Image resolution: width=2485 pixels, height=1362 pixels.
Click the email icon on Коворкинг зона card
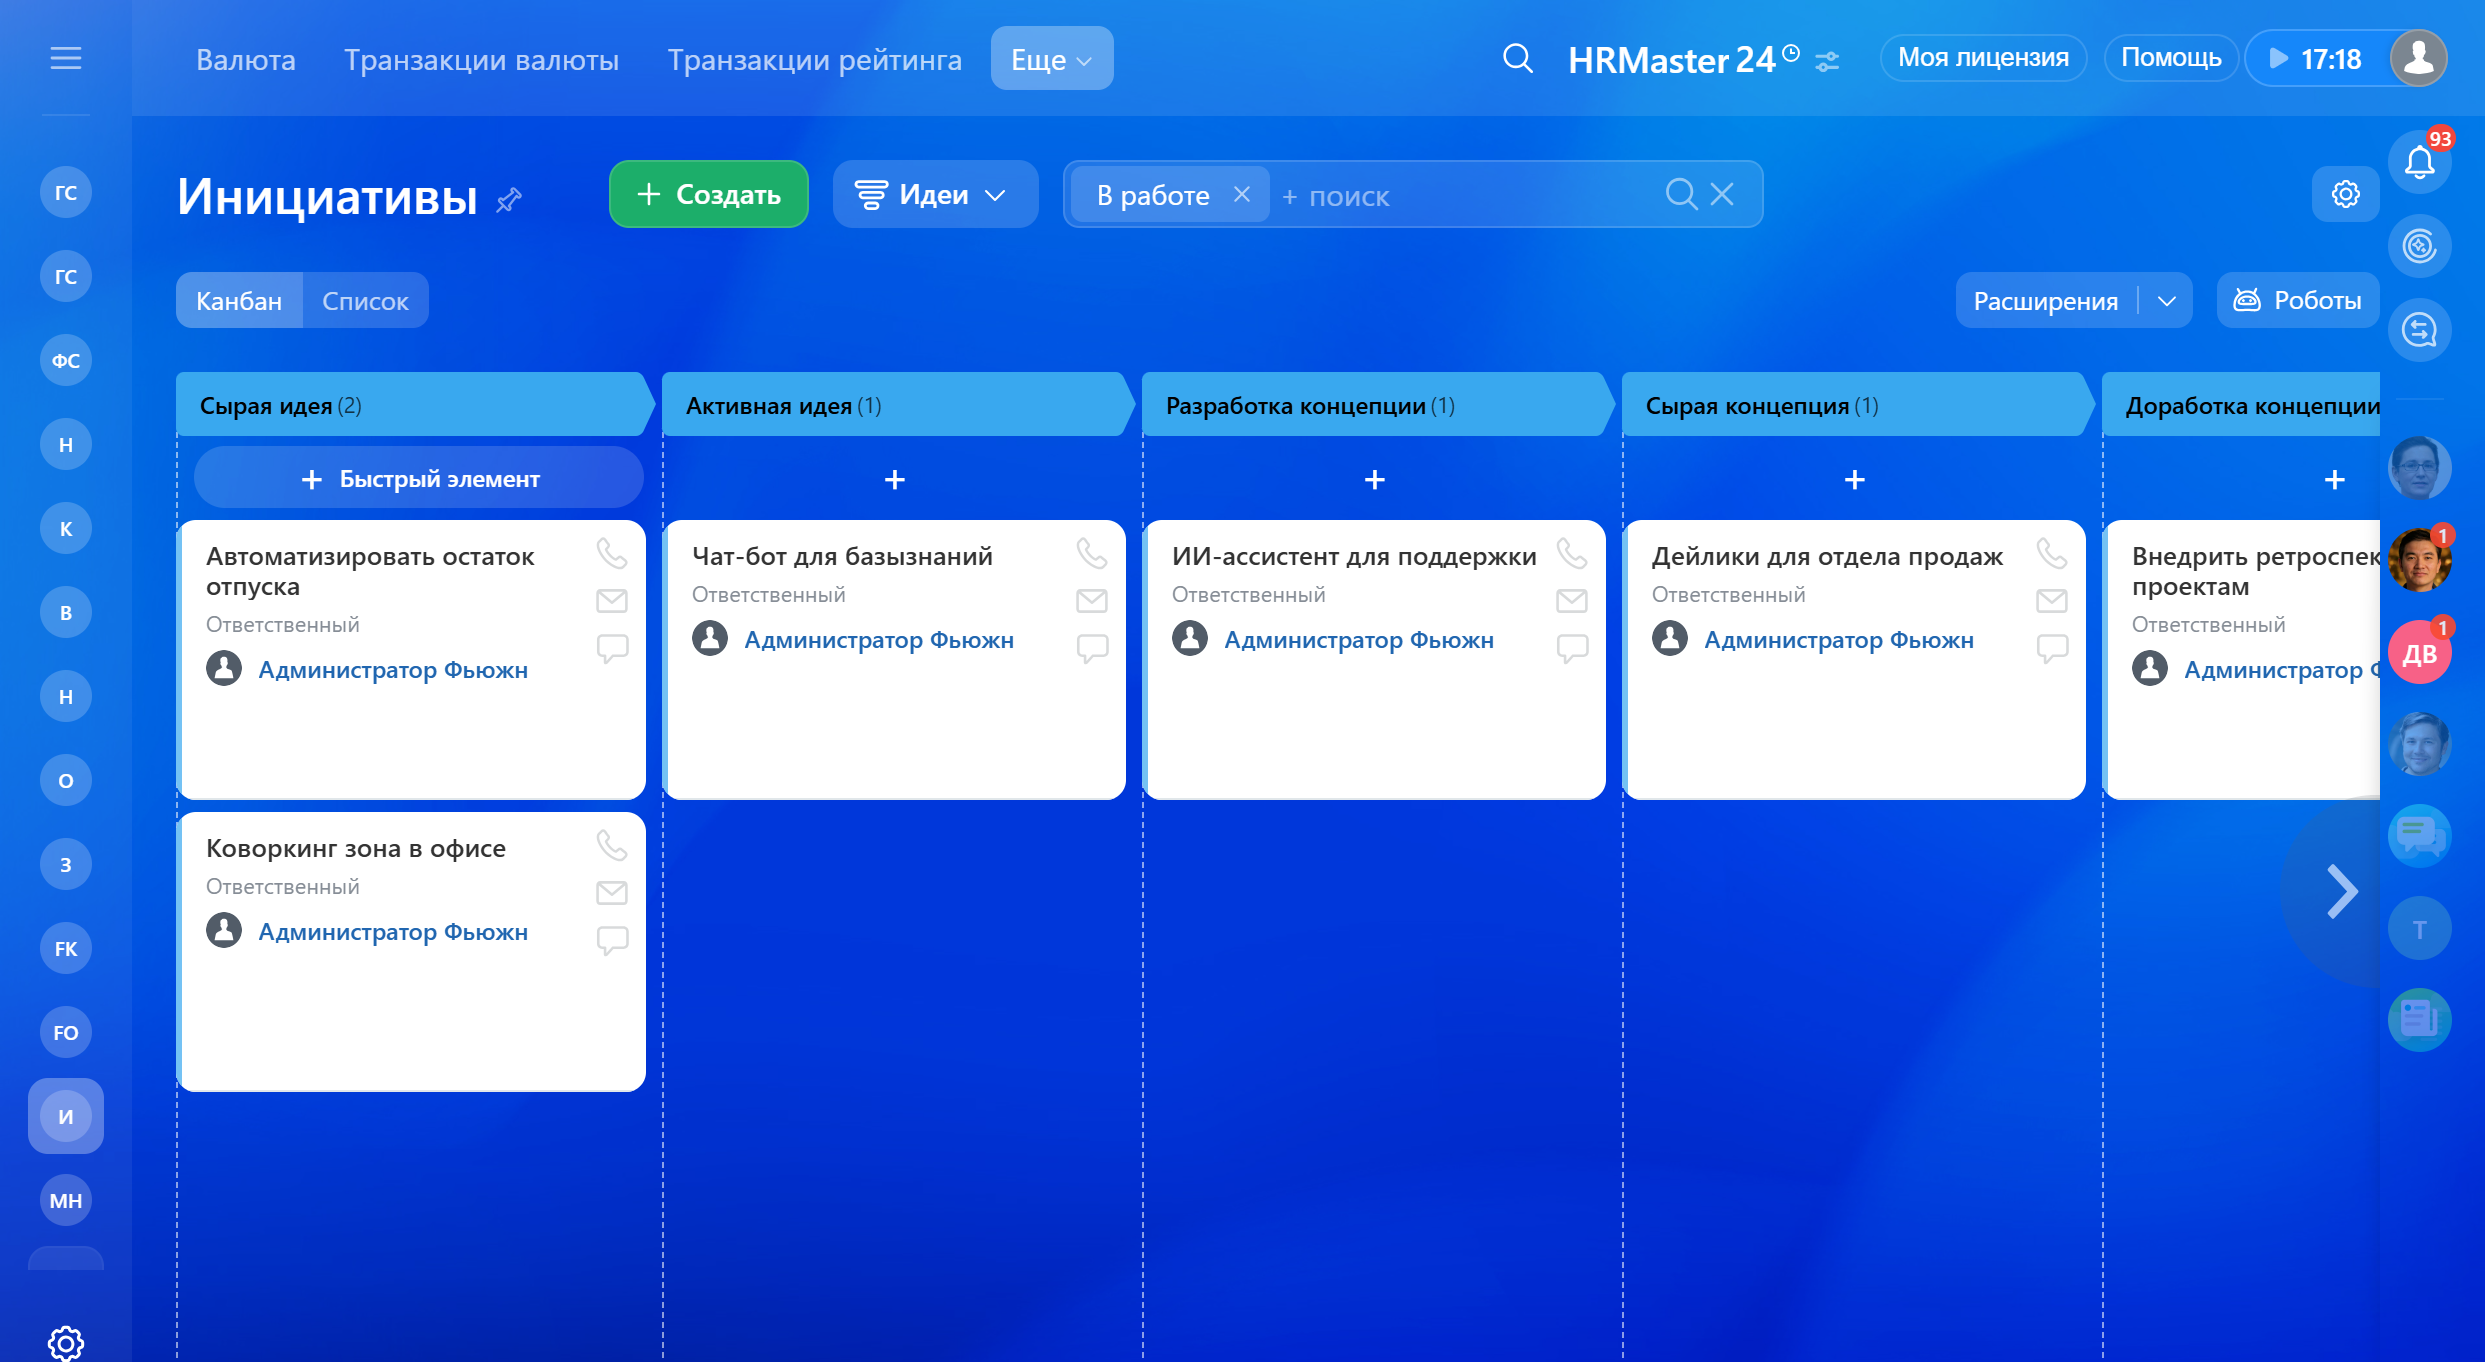(612, 892)
